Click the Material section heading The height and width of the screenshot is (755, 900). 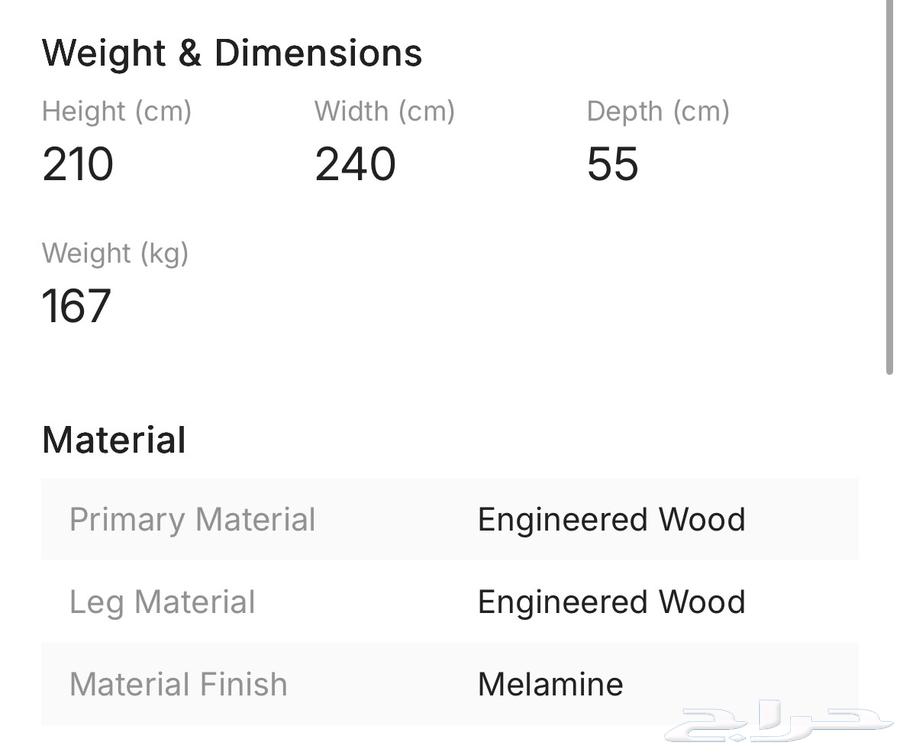114,440
